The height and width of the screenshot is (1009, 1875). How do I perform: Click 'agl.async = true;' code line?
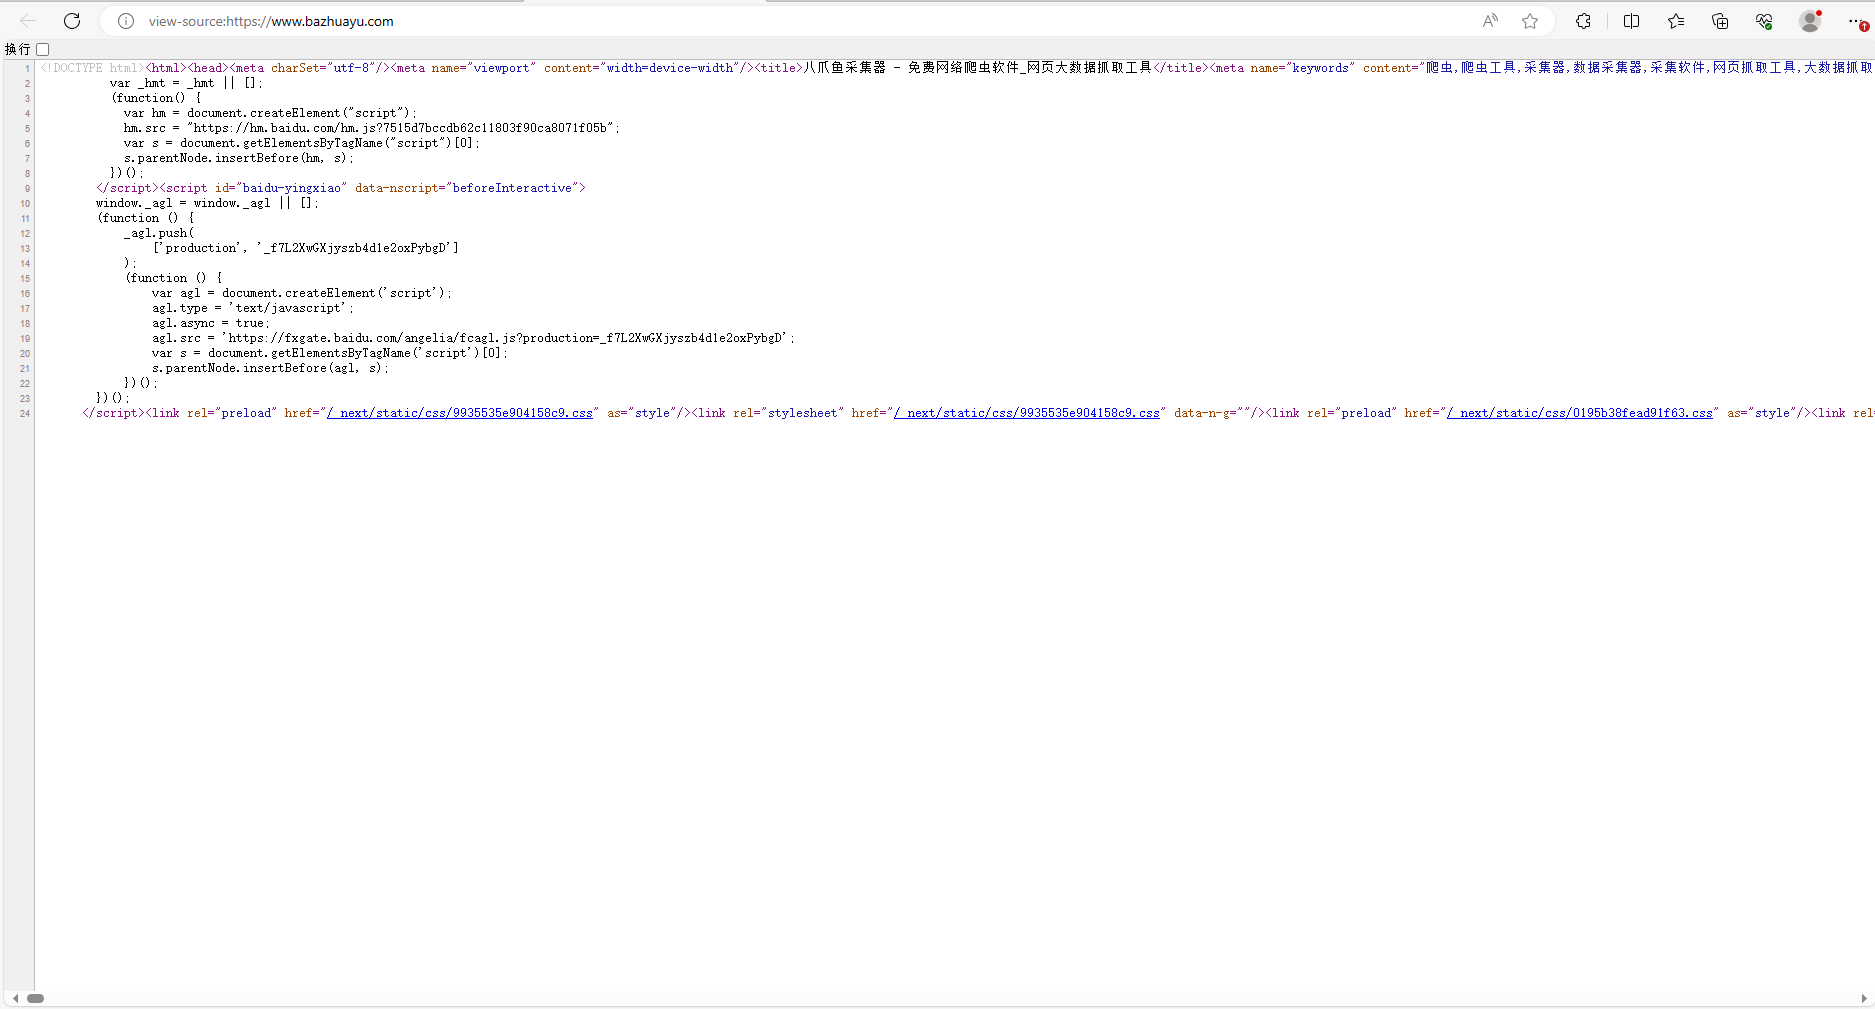[210, 323]
